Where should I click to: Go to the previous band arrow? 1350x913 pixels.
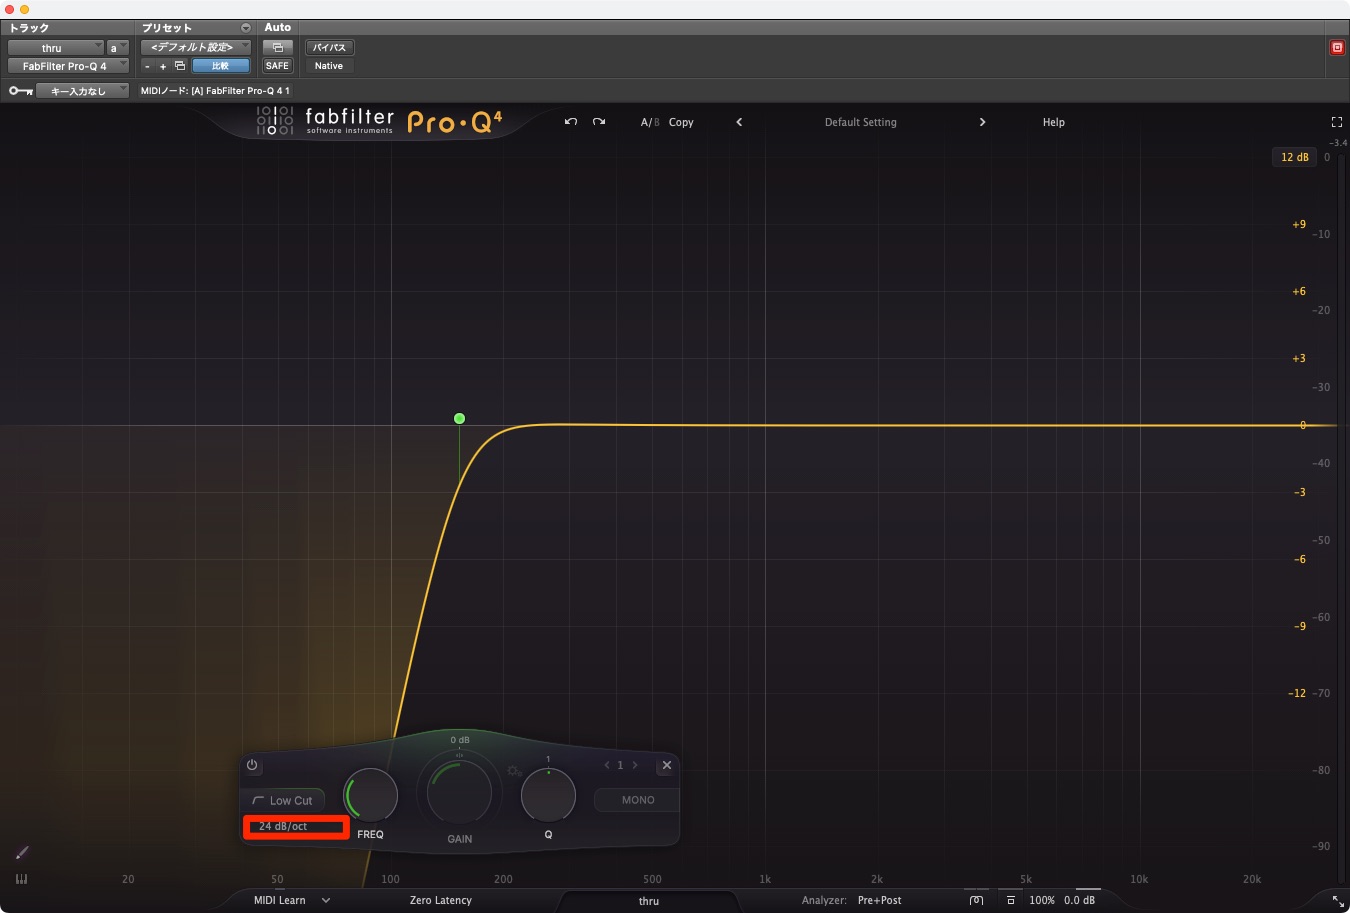coord(606,765)
